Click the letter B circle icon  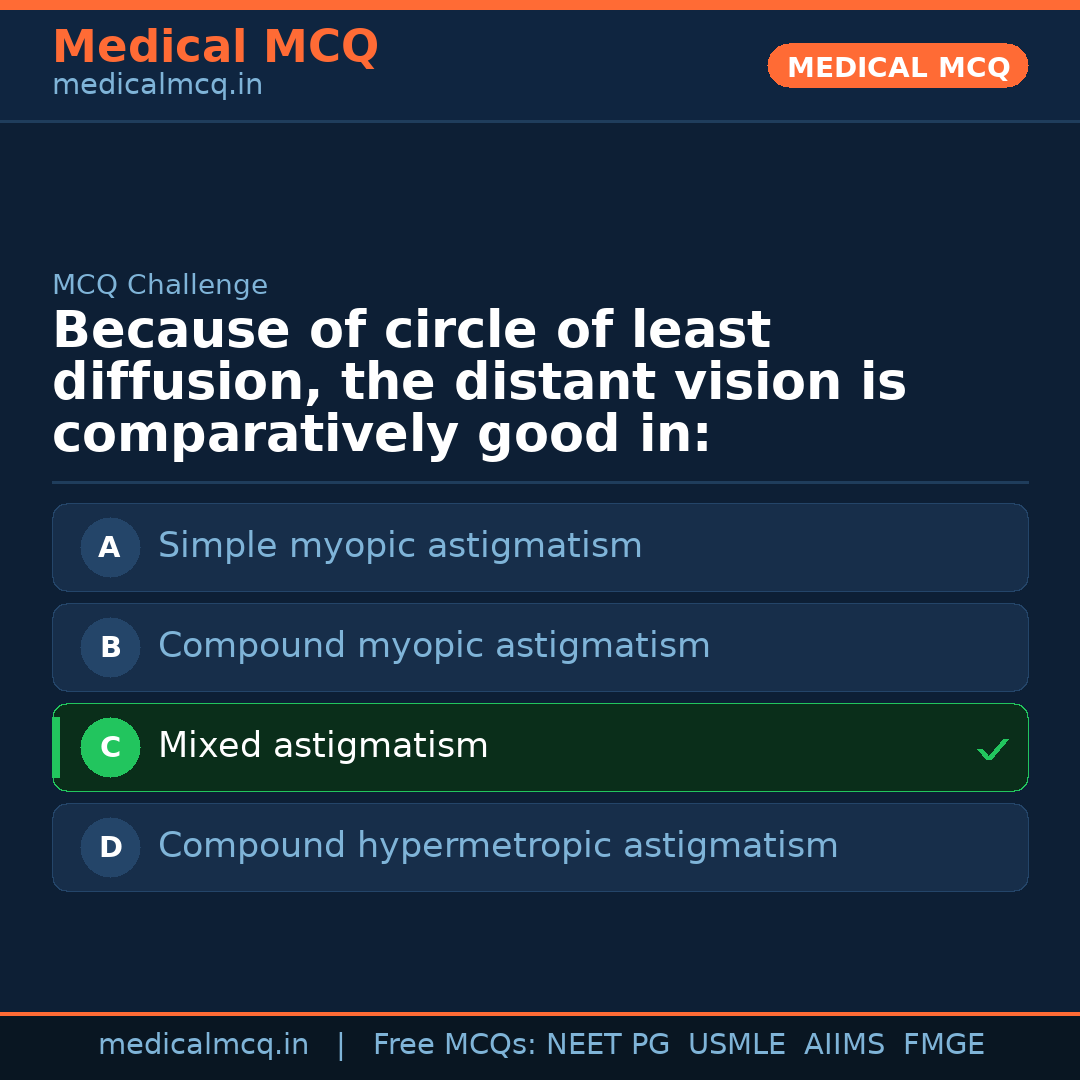tap(110, 647)
